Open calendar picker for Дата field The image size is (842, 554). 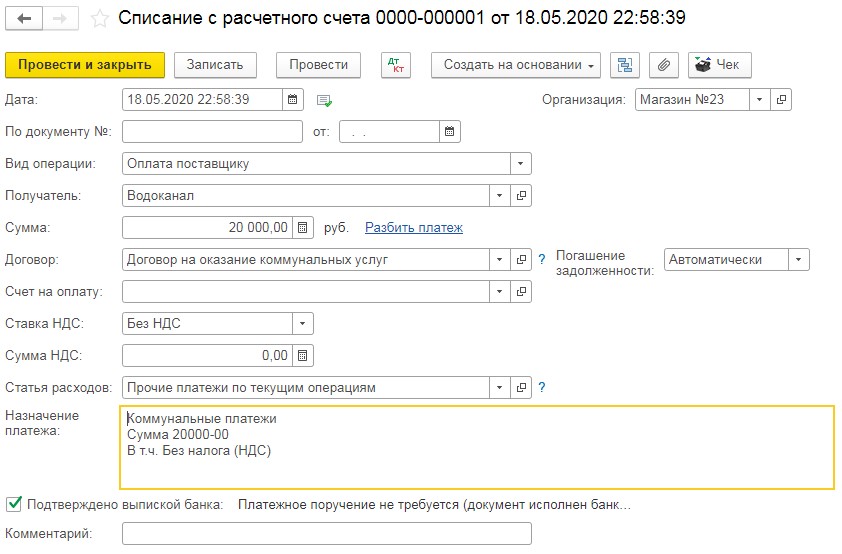pyautogui.click(x=292, y=99)
